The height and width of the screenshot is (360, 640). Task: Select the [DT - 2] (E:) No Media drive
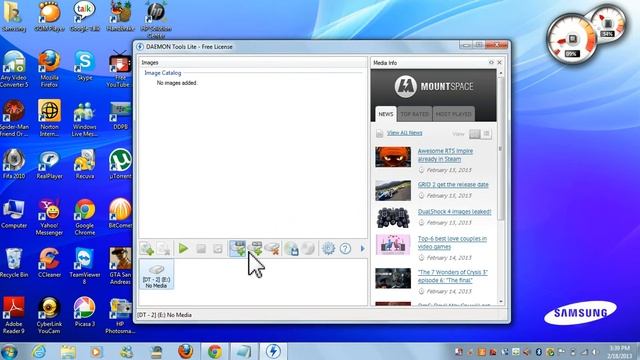tap(156, 274)
